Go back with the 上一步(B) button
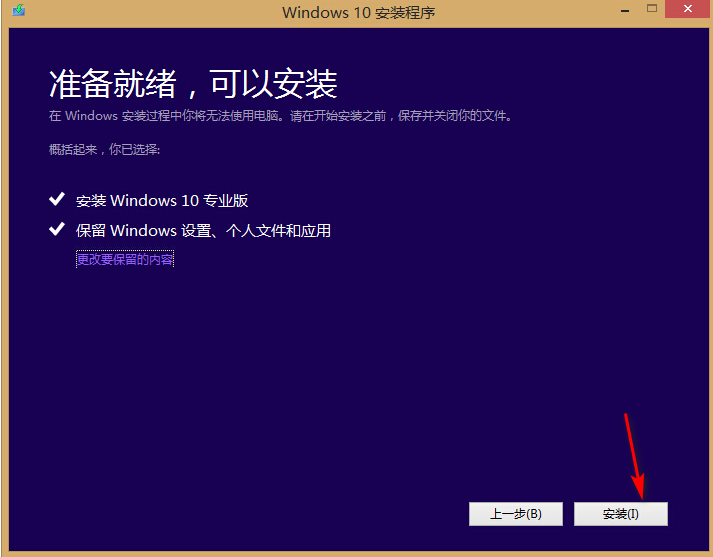 click(x=516, y=514)
